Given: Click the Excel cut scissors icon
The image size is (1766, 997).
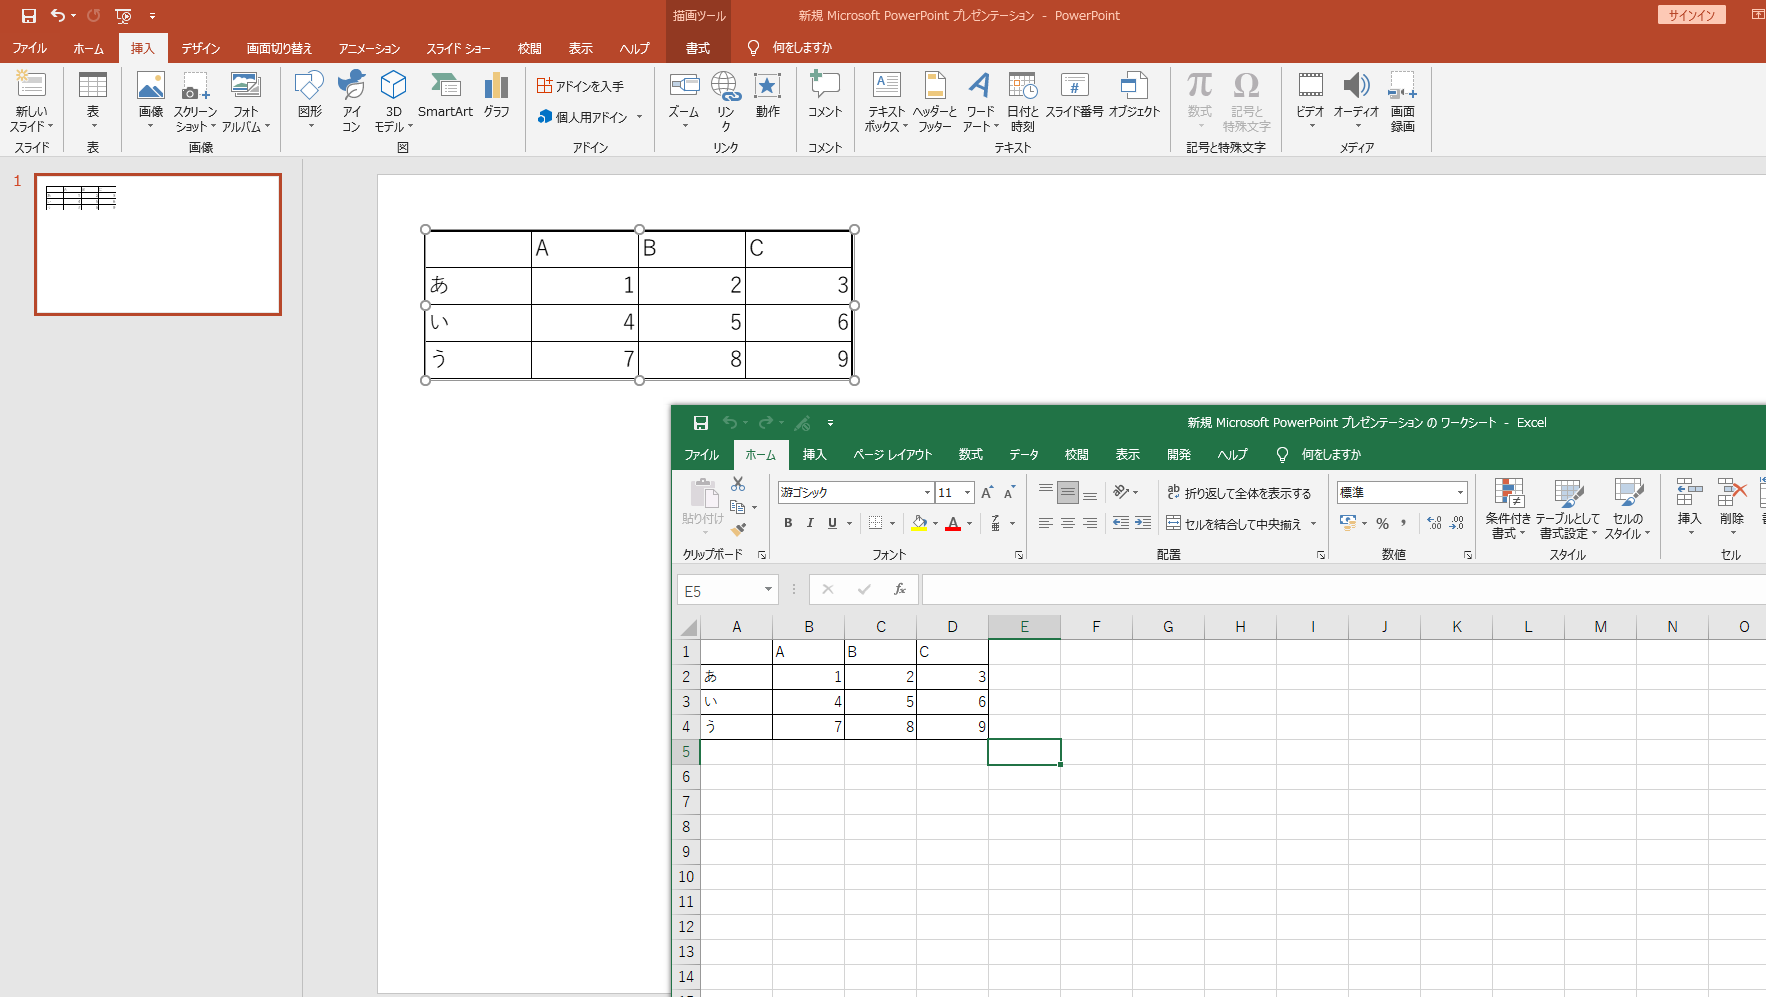Looking at the screenshot, I should (738, 484).
